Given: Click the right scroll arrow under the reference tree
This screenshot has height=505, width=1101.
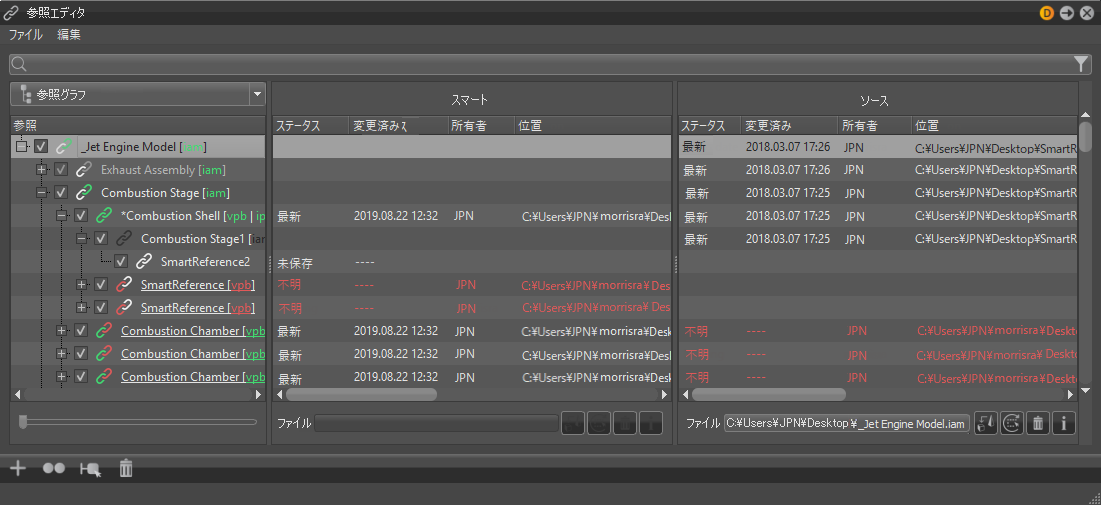Looking at the screenshot, I should 258,395.
